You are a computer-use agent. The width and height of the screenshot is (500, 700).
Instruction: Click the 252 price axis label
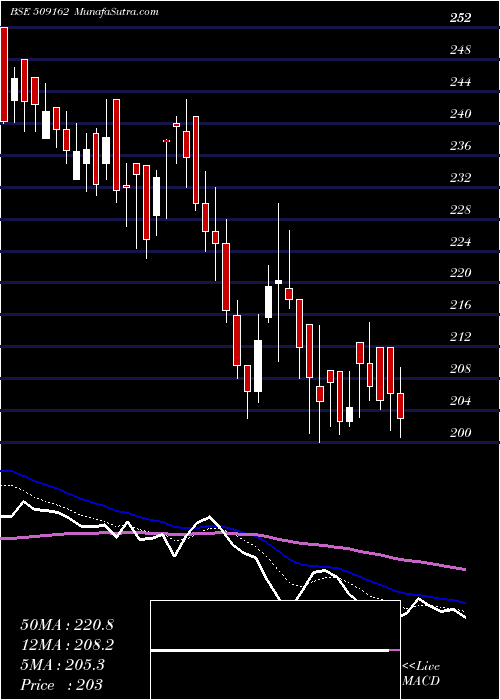point(460,18)
